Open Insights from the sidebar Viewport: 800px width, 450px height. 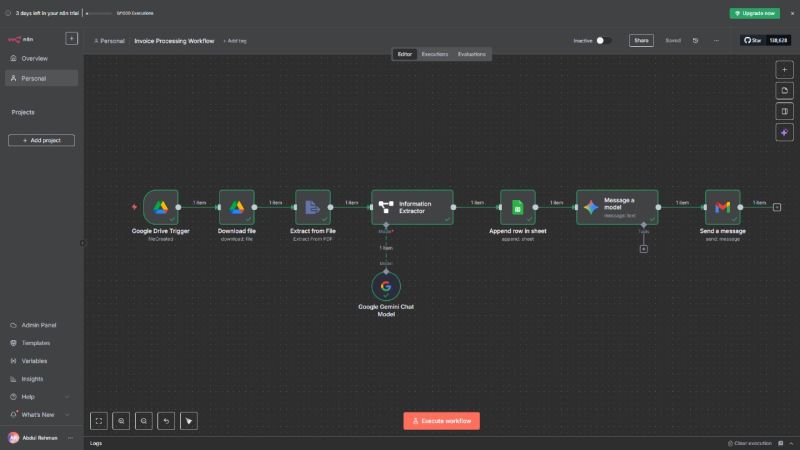click(42, 379)
